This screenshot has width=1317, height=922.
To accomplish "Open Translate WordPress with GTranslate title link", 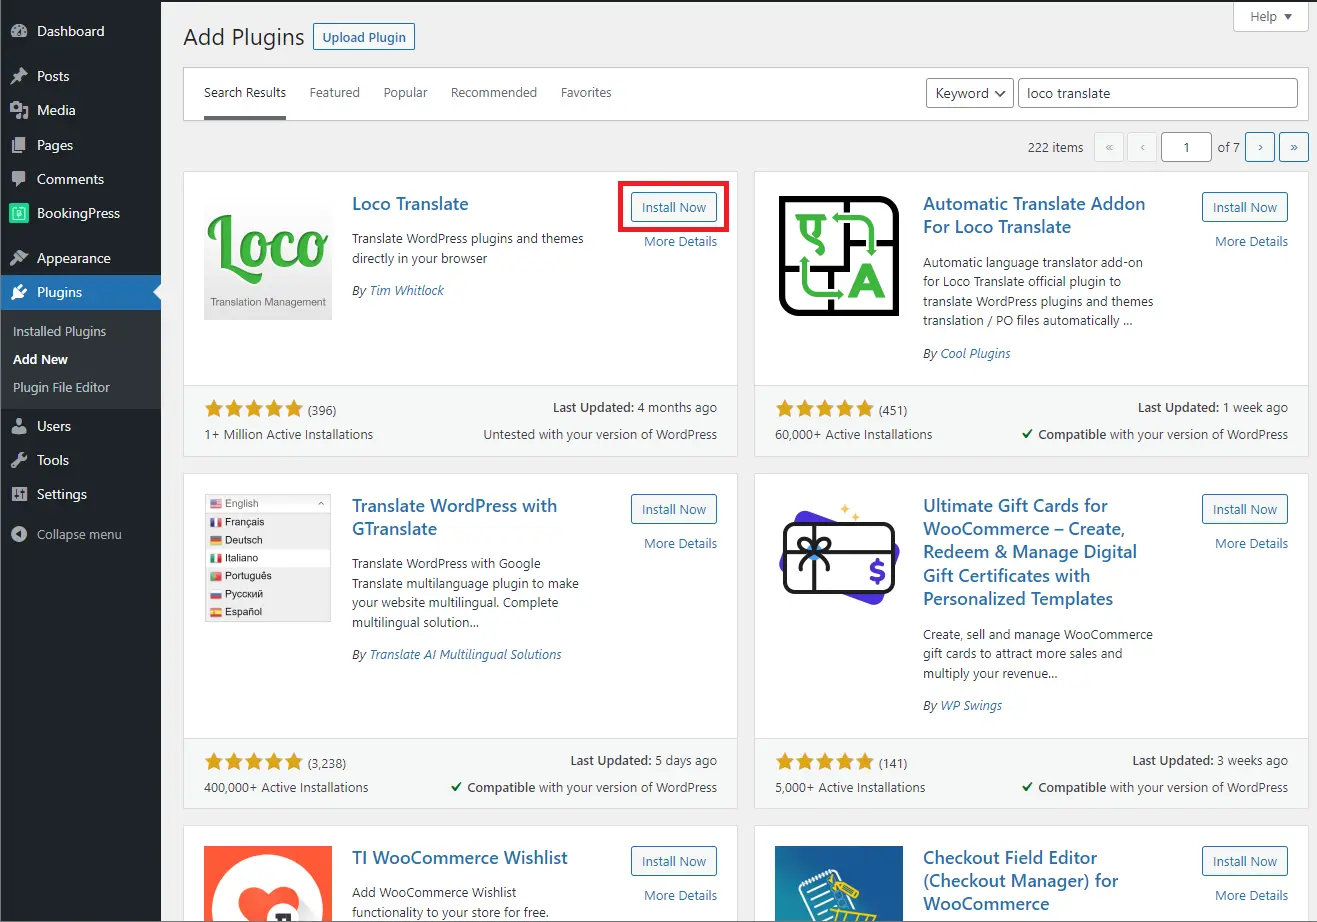I will pyautogui.click(x=454, y=517).
